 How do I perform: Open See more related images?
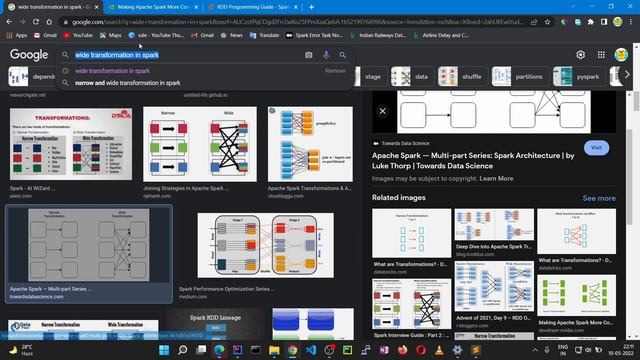599,198
